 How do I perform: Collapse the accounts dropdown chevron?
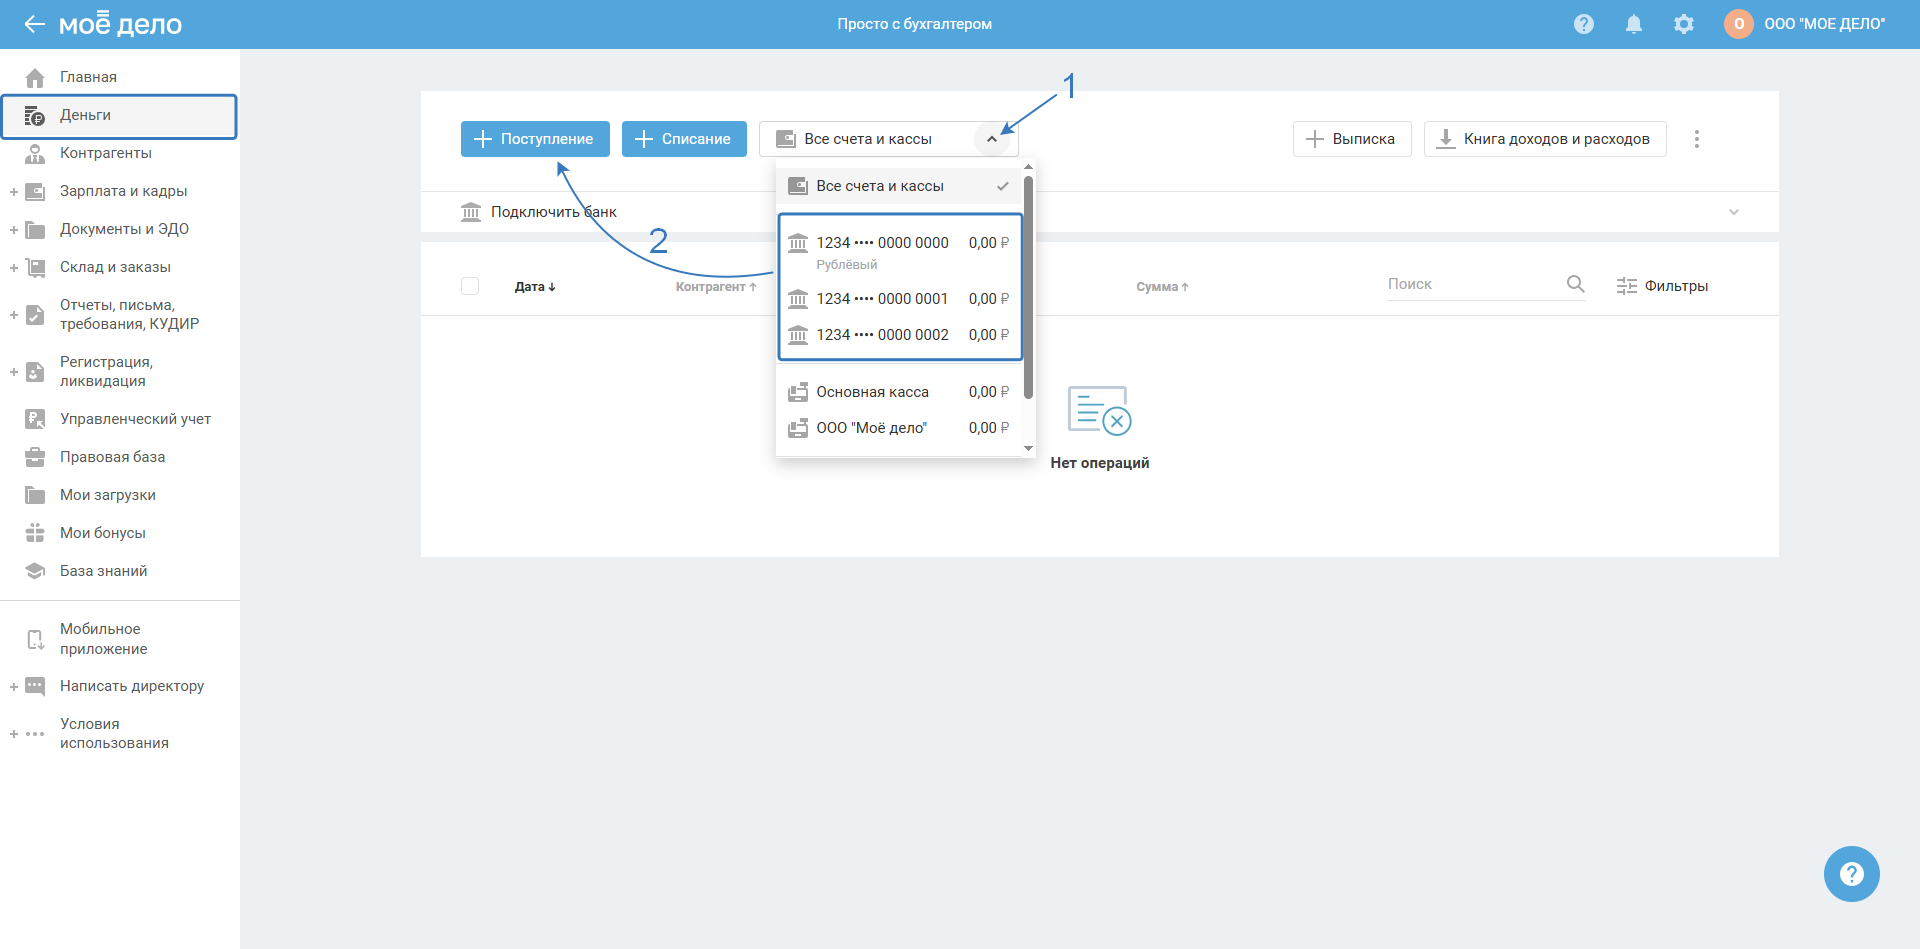click(992, 139)
